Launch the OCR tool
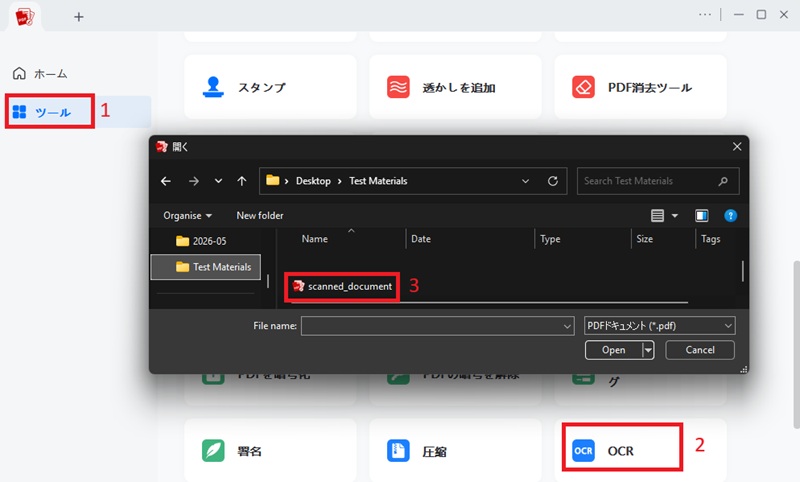Screen dimensions: 800x482 point(640,451)
